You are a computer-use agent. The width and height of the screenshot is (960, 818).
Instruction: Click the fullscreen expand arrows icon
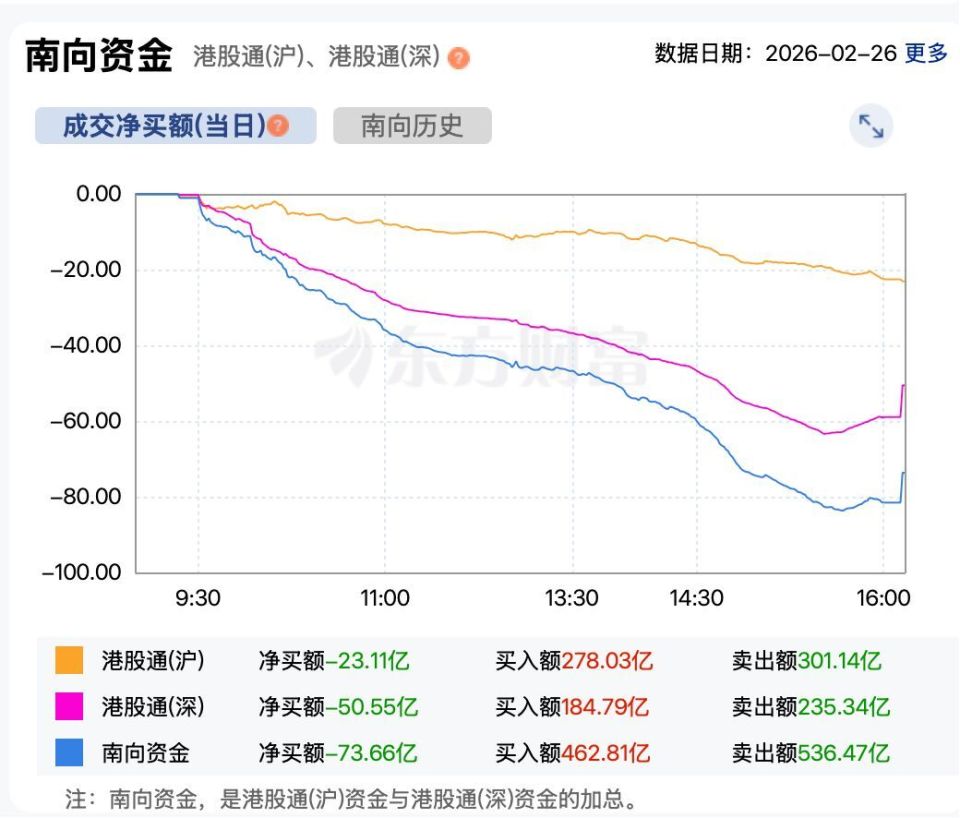(871, 126)
